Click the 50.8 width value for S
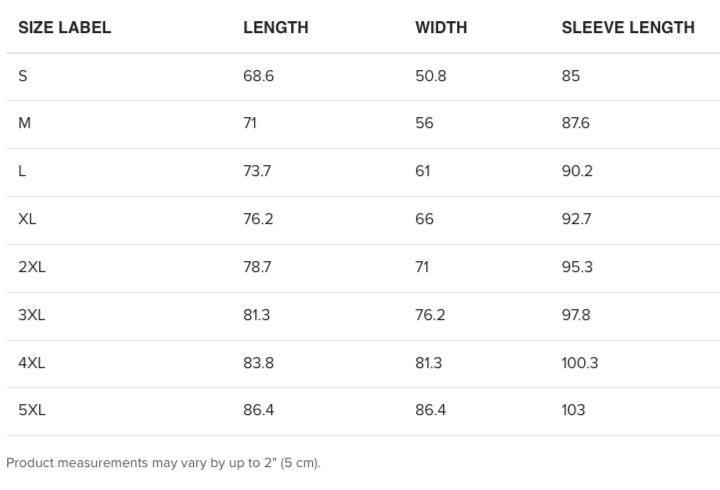The width and height of the screenshot is (720, 490). click(x=431, y=76)
